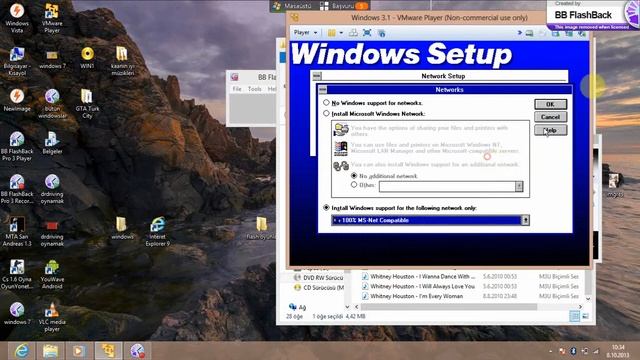
Task: Click Masaüstü item in top bar
Action: [x=292, y=6]
